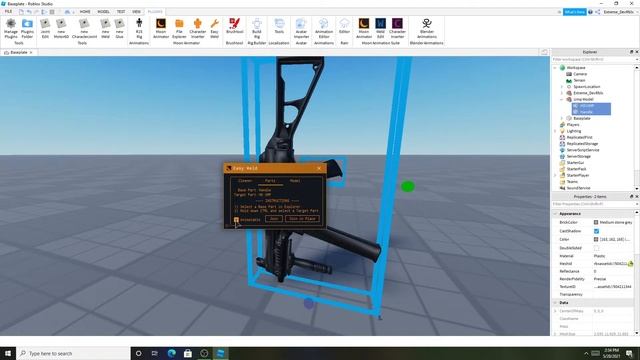Expand the Extreme_DevRblx node
The image size is (640, 360).
click(562, 93)
